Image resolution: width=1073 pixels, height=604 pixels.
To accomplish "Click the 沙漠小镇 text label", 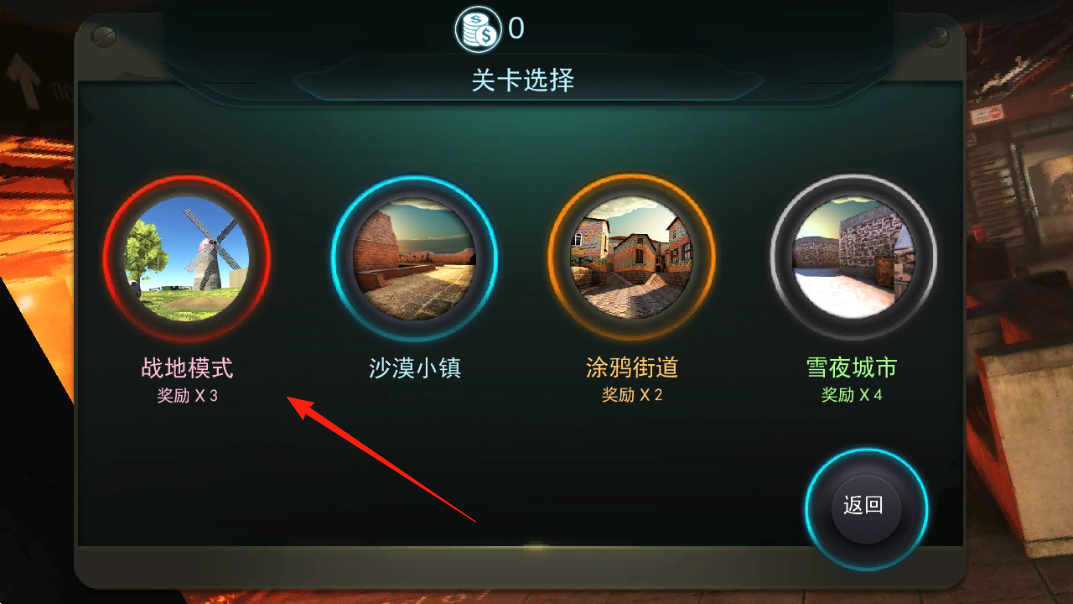I will click(415, 368).
